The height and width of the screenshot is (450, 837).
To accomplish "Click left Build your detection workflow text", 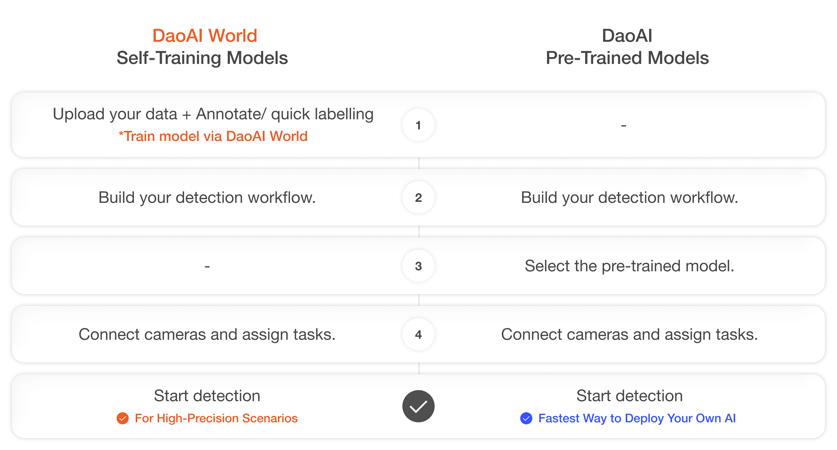I will (x=207, y=198).
